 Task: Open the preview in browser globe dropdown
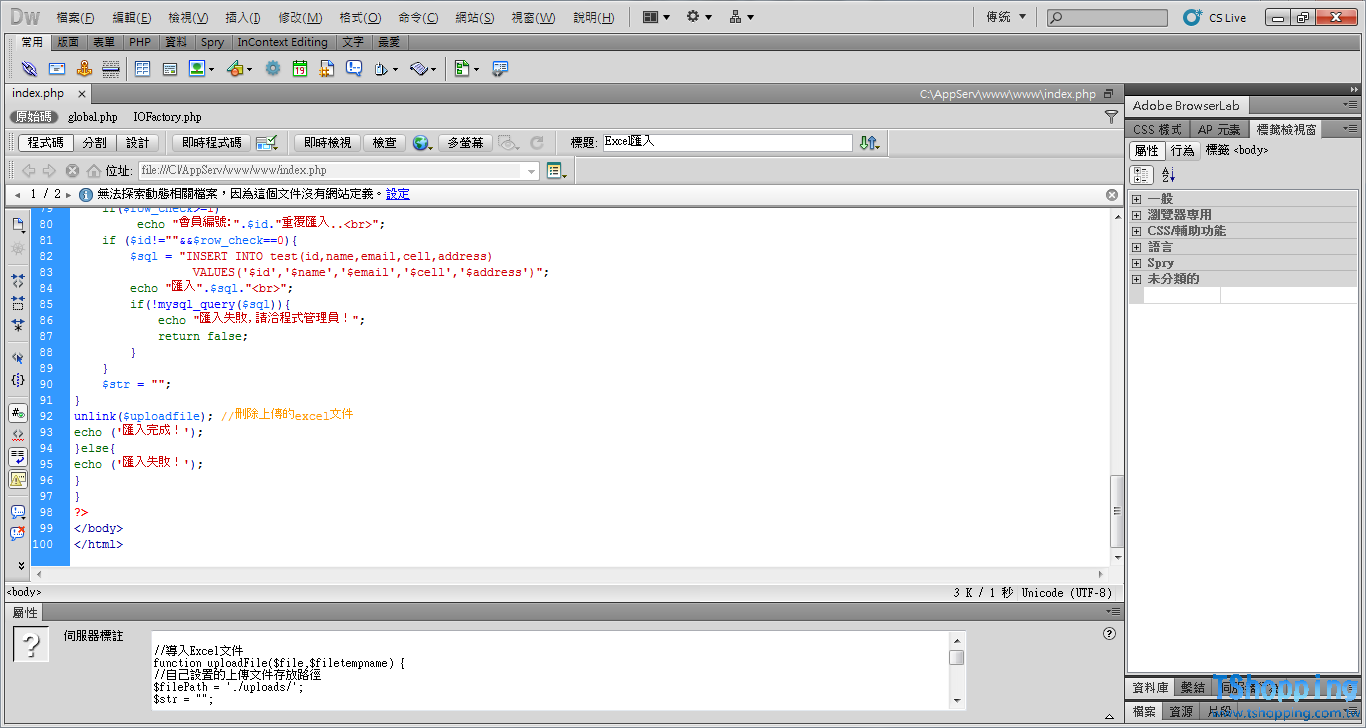tap(424, 143)
